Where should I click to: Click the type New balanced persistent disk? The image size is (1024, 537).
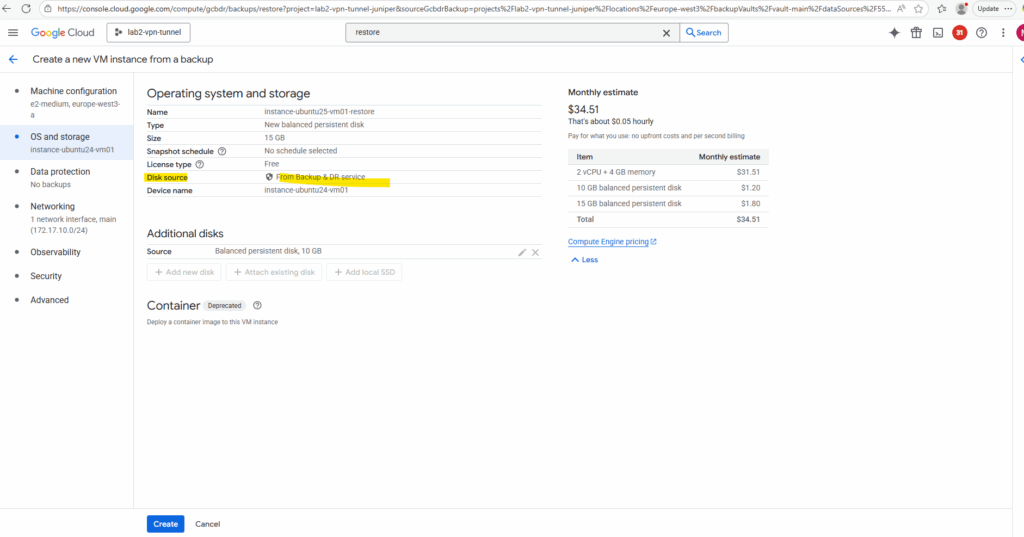click(314, 125)
